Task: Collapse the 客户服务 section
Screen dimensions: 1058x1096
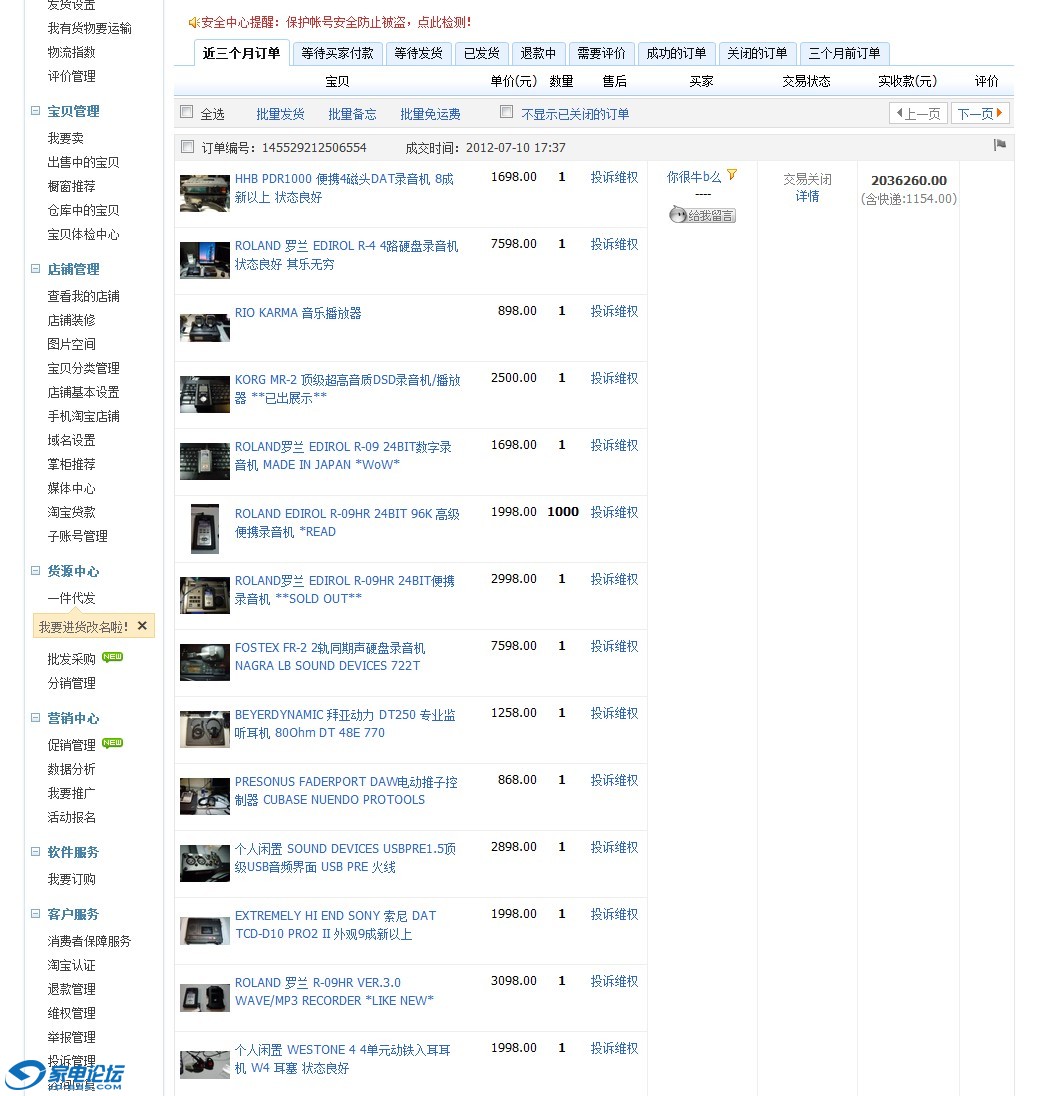Action: click(36, 914)
